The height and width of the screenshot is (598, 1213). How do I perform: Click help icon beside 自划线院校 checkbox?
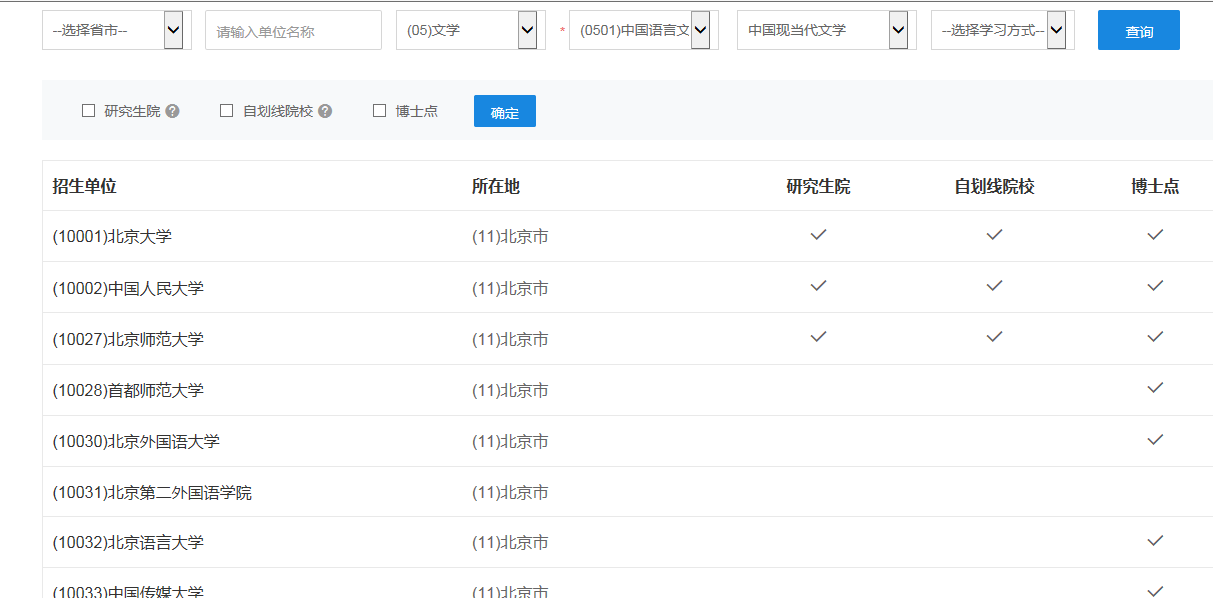coord(325,111)
